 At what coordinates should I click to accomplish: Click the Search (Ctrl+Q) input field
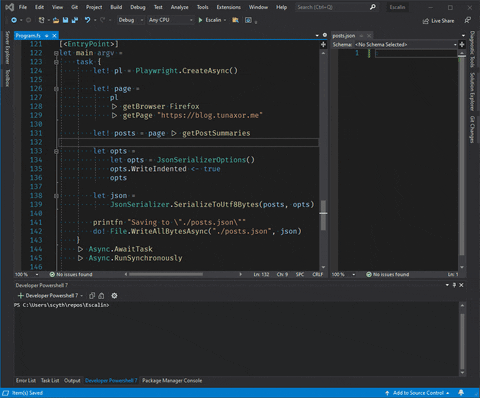pos(333,7)
